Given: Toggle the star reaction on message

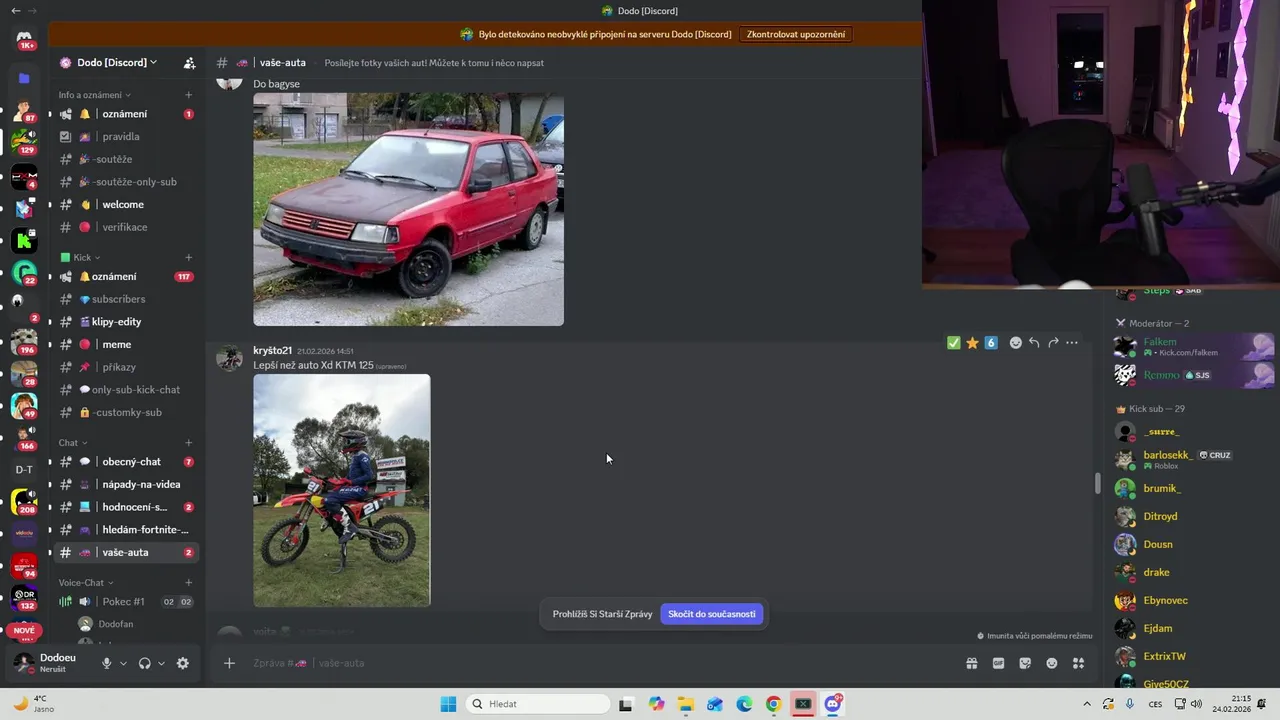Looking at the screenshot, I should point(972,343).
